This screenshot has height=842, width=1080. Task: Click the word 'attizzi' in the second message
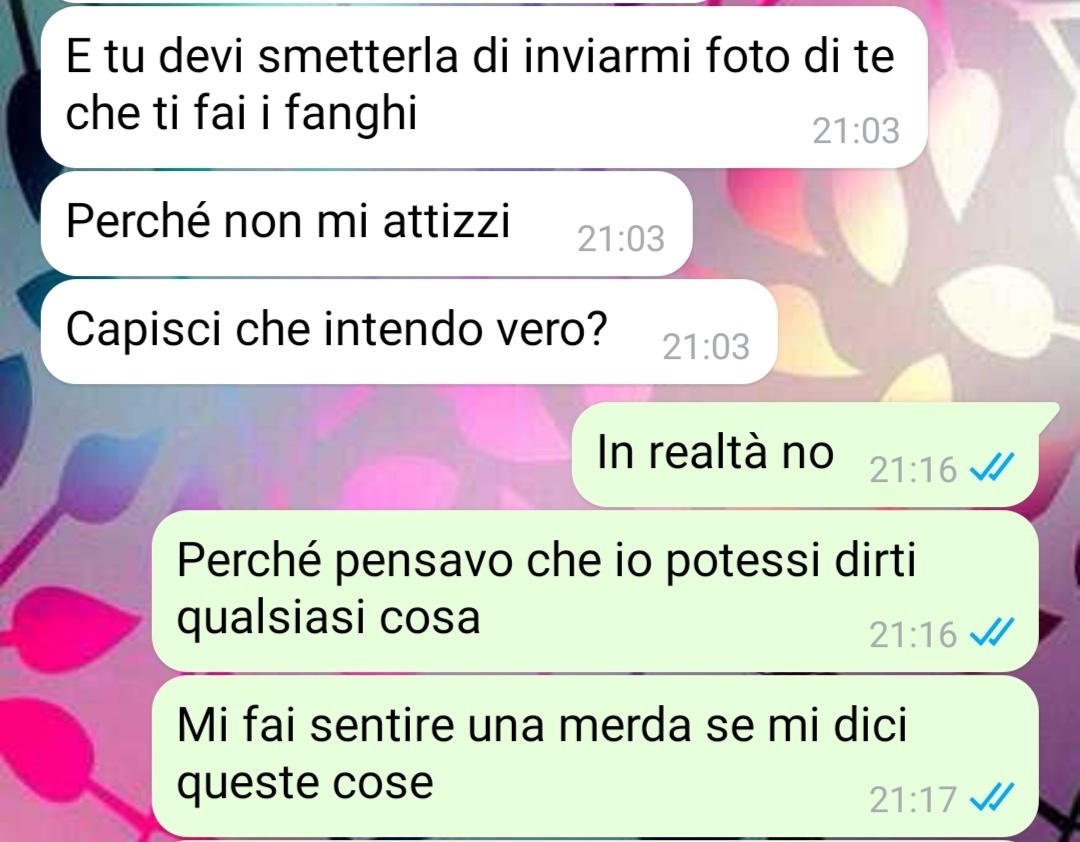[x=446, y=220]
